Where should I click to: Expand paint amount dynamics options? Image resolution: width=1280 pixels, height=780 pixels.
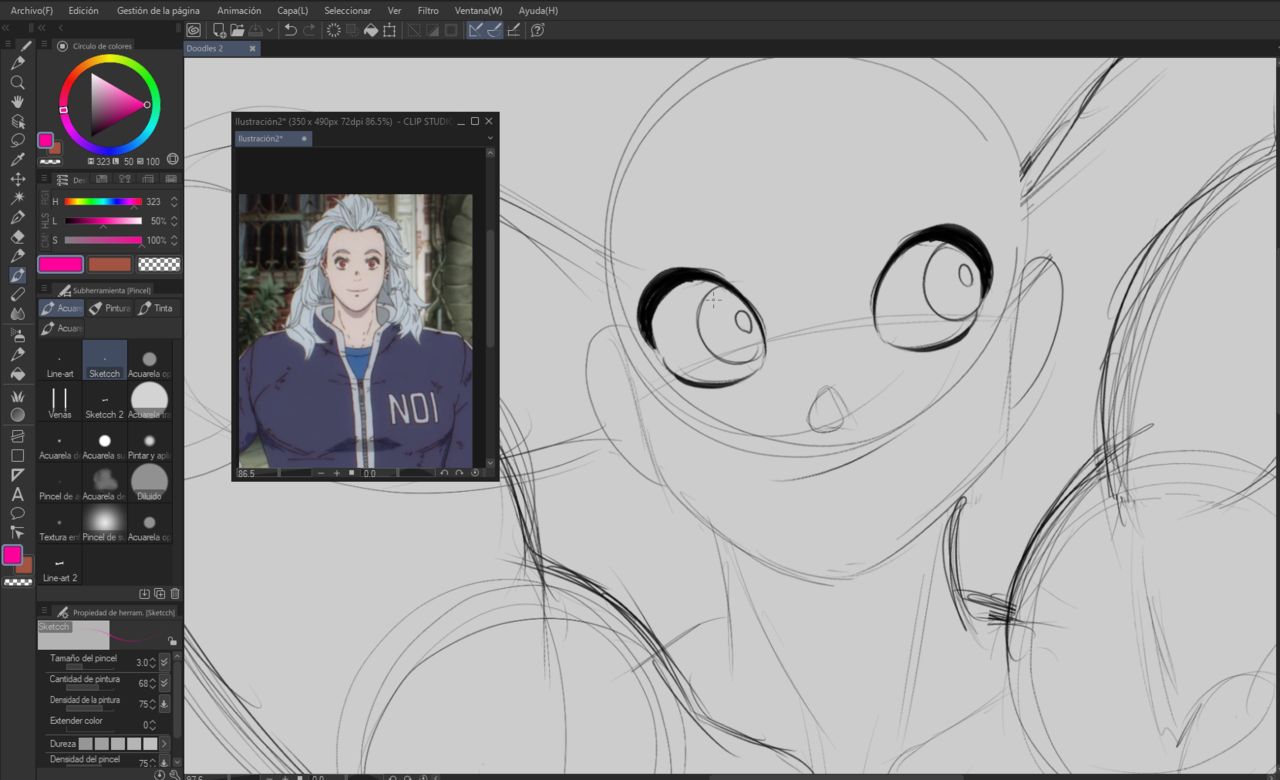coord(164,683)
